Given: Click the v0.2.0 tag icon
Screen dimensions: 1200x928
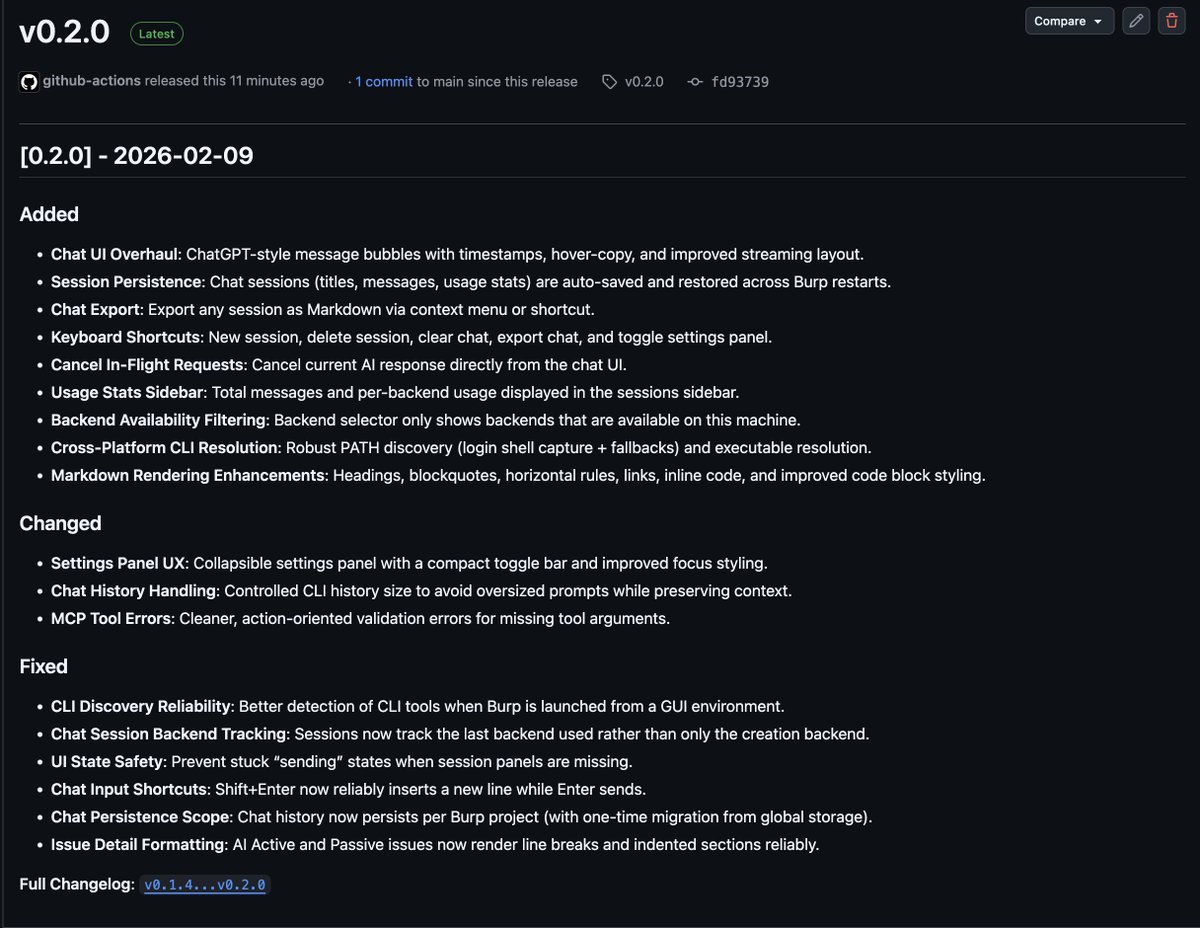Looking at the screenshot, I should tap(609, 82).
